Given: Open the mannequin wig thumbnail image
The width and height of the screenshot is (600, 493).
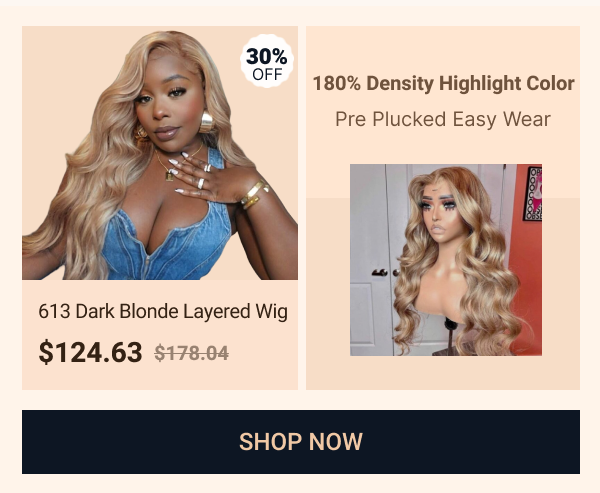Looking at the screenshot, I should [446, 260].
